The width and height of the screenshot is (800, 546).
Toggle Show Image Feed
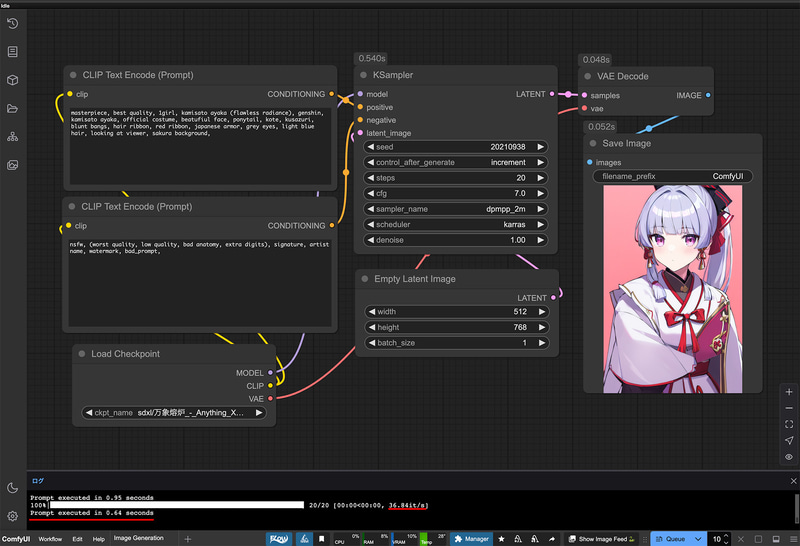[x=601, y=539]
